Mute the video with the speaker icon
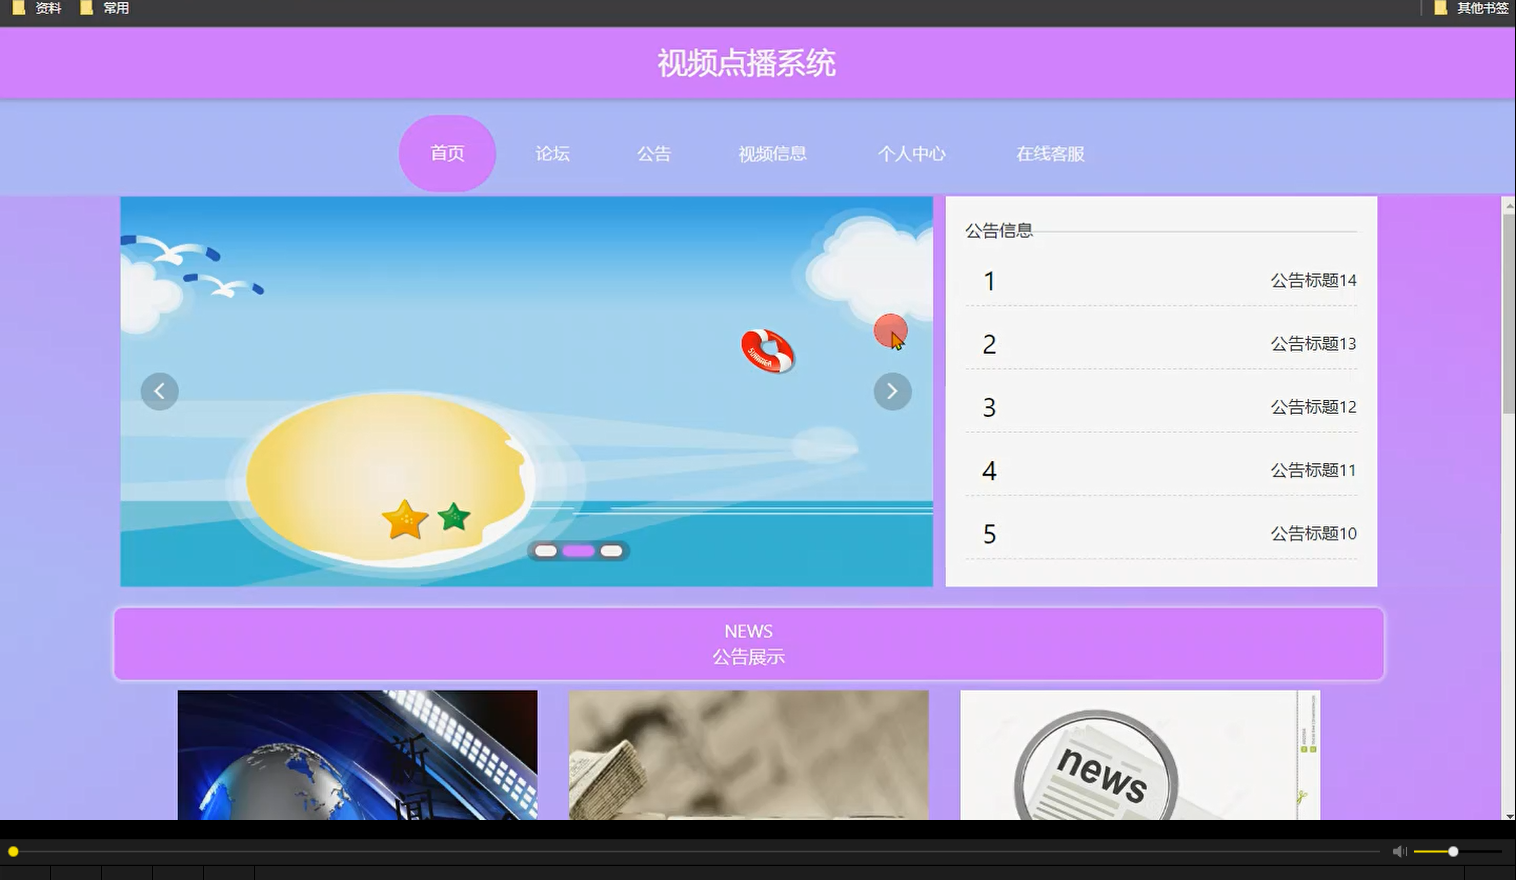The width and height of the screenshot is (1516, 880). [1398, 851]
